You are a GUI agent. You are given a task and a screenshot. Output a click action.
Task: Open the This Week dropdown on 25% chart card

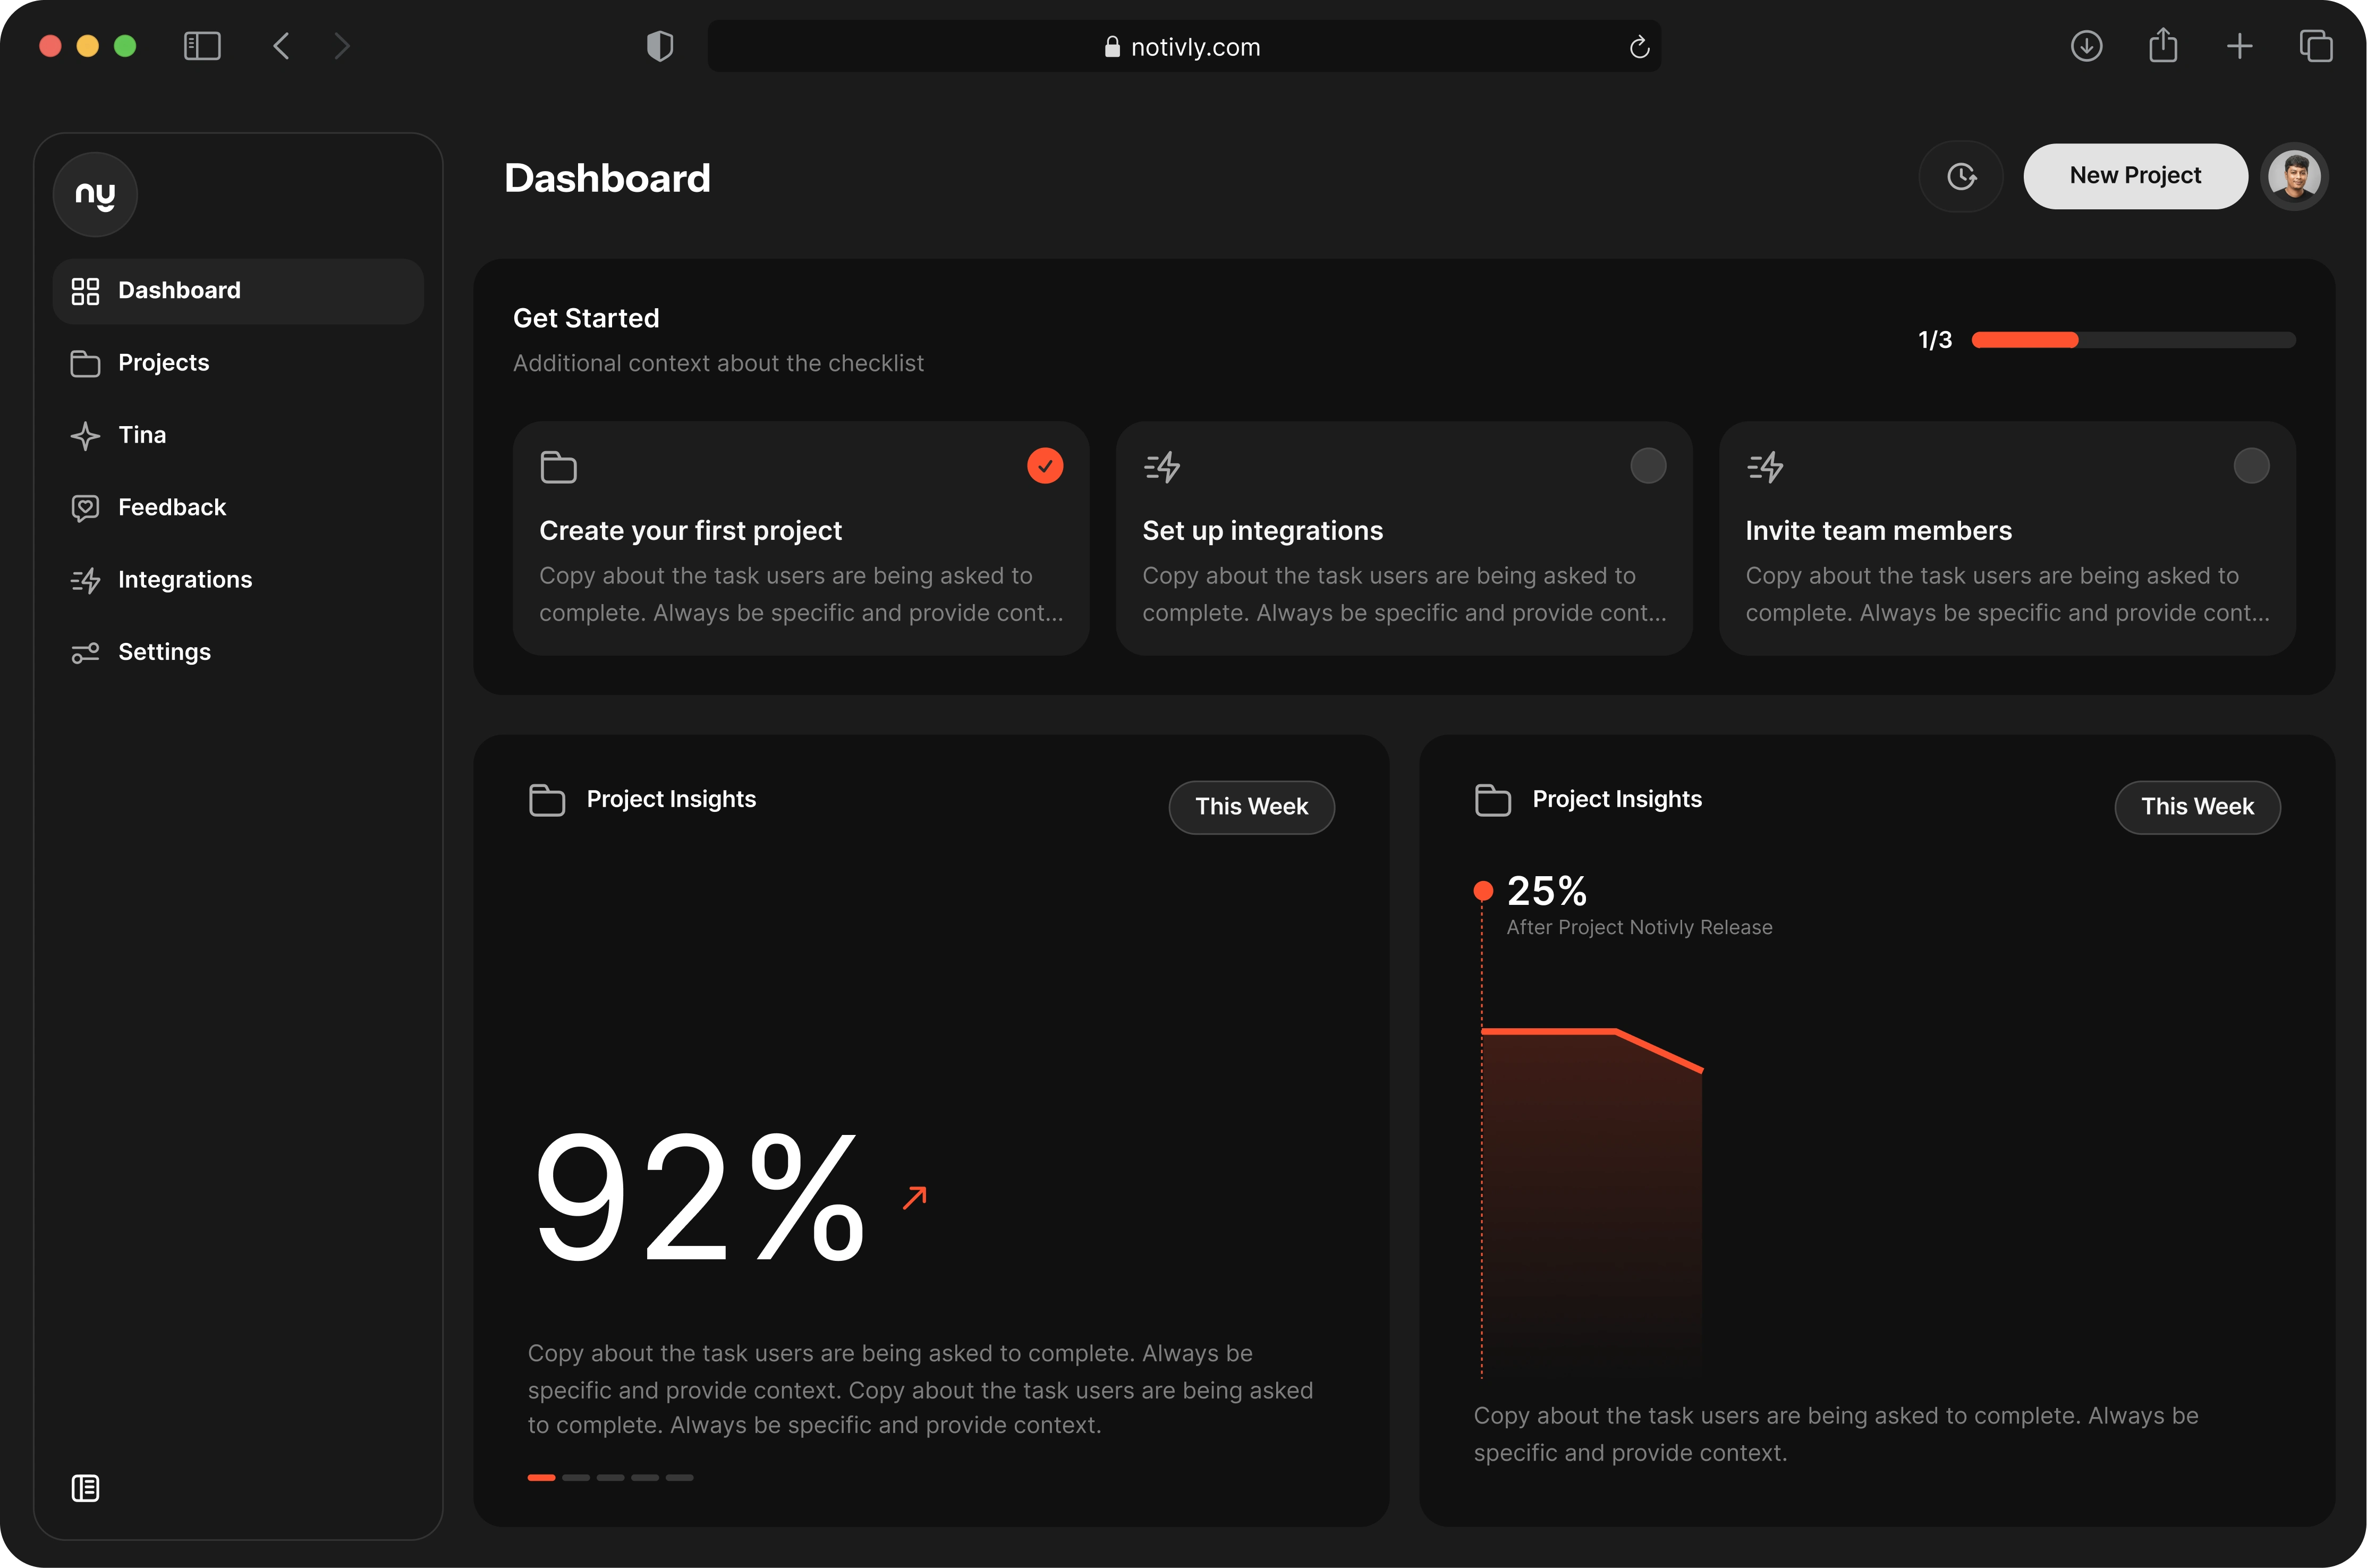click(x=2197, y=807)
